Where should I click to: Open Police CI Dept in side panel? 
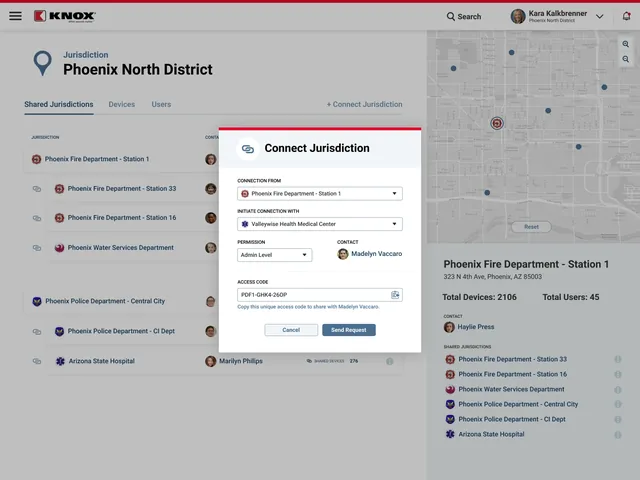click(512, 420)
